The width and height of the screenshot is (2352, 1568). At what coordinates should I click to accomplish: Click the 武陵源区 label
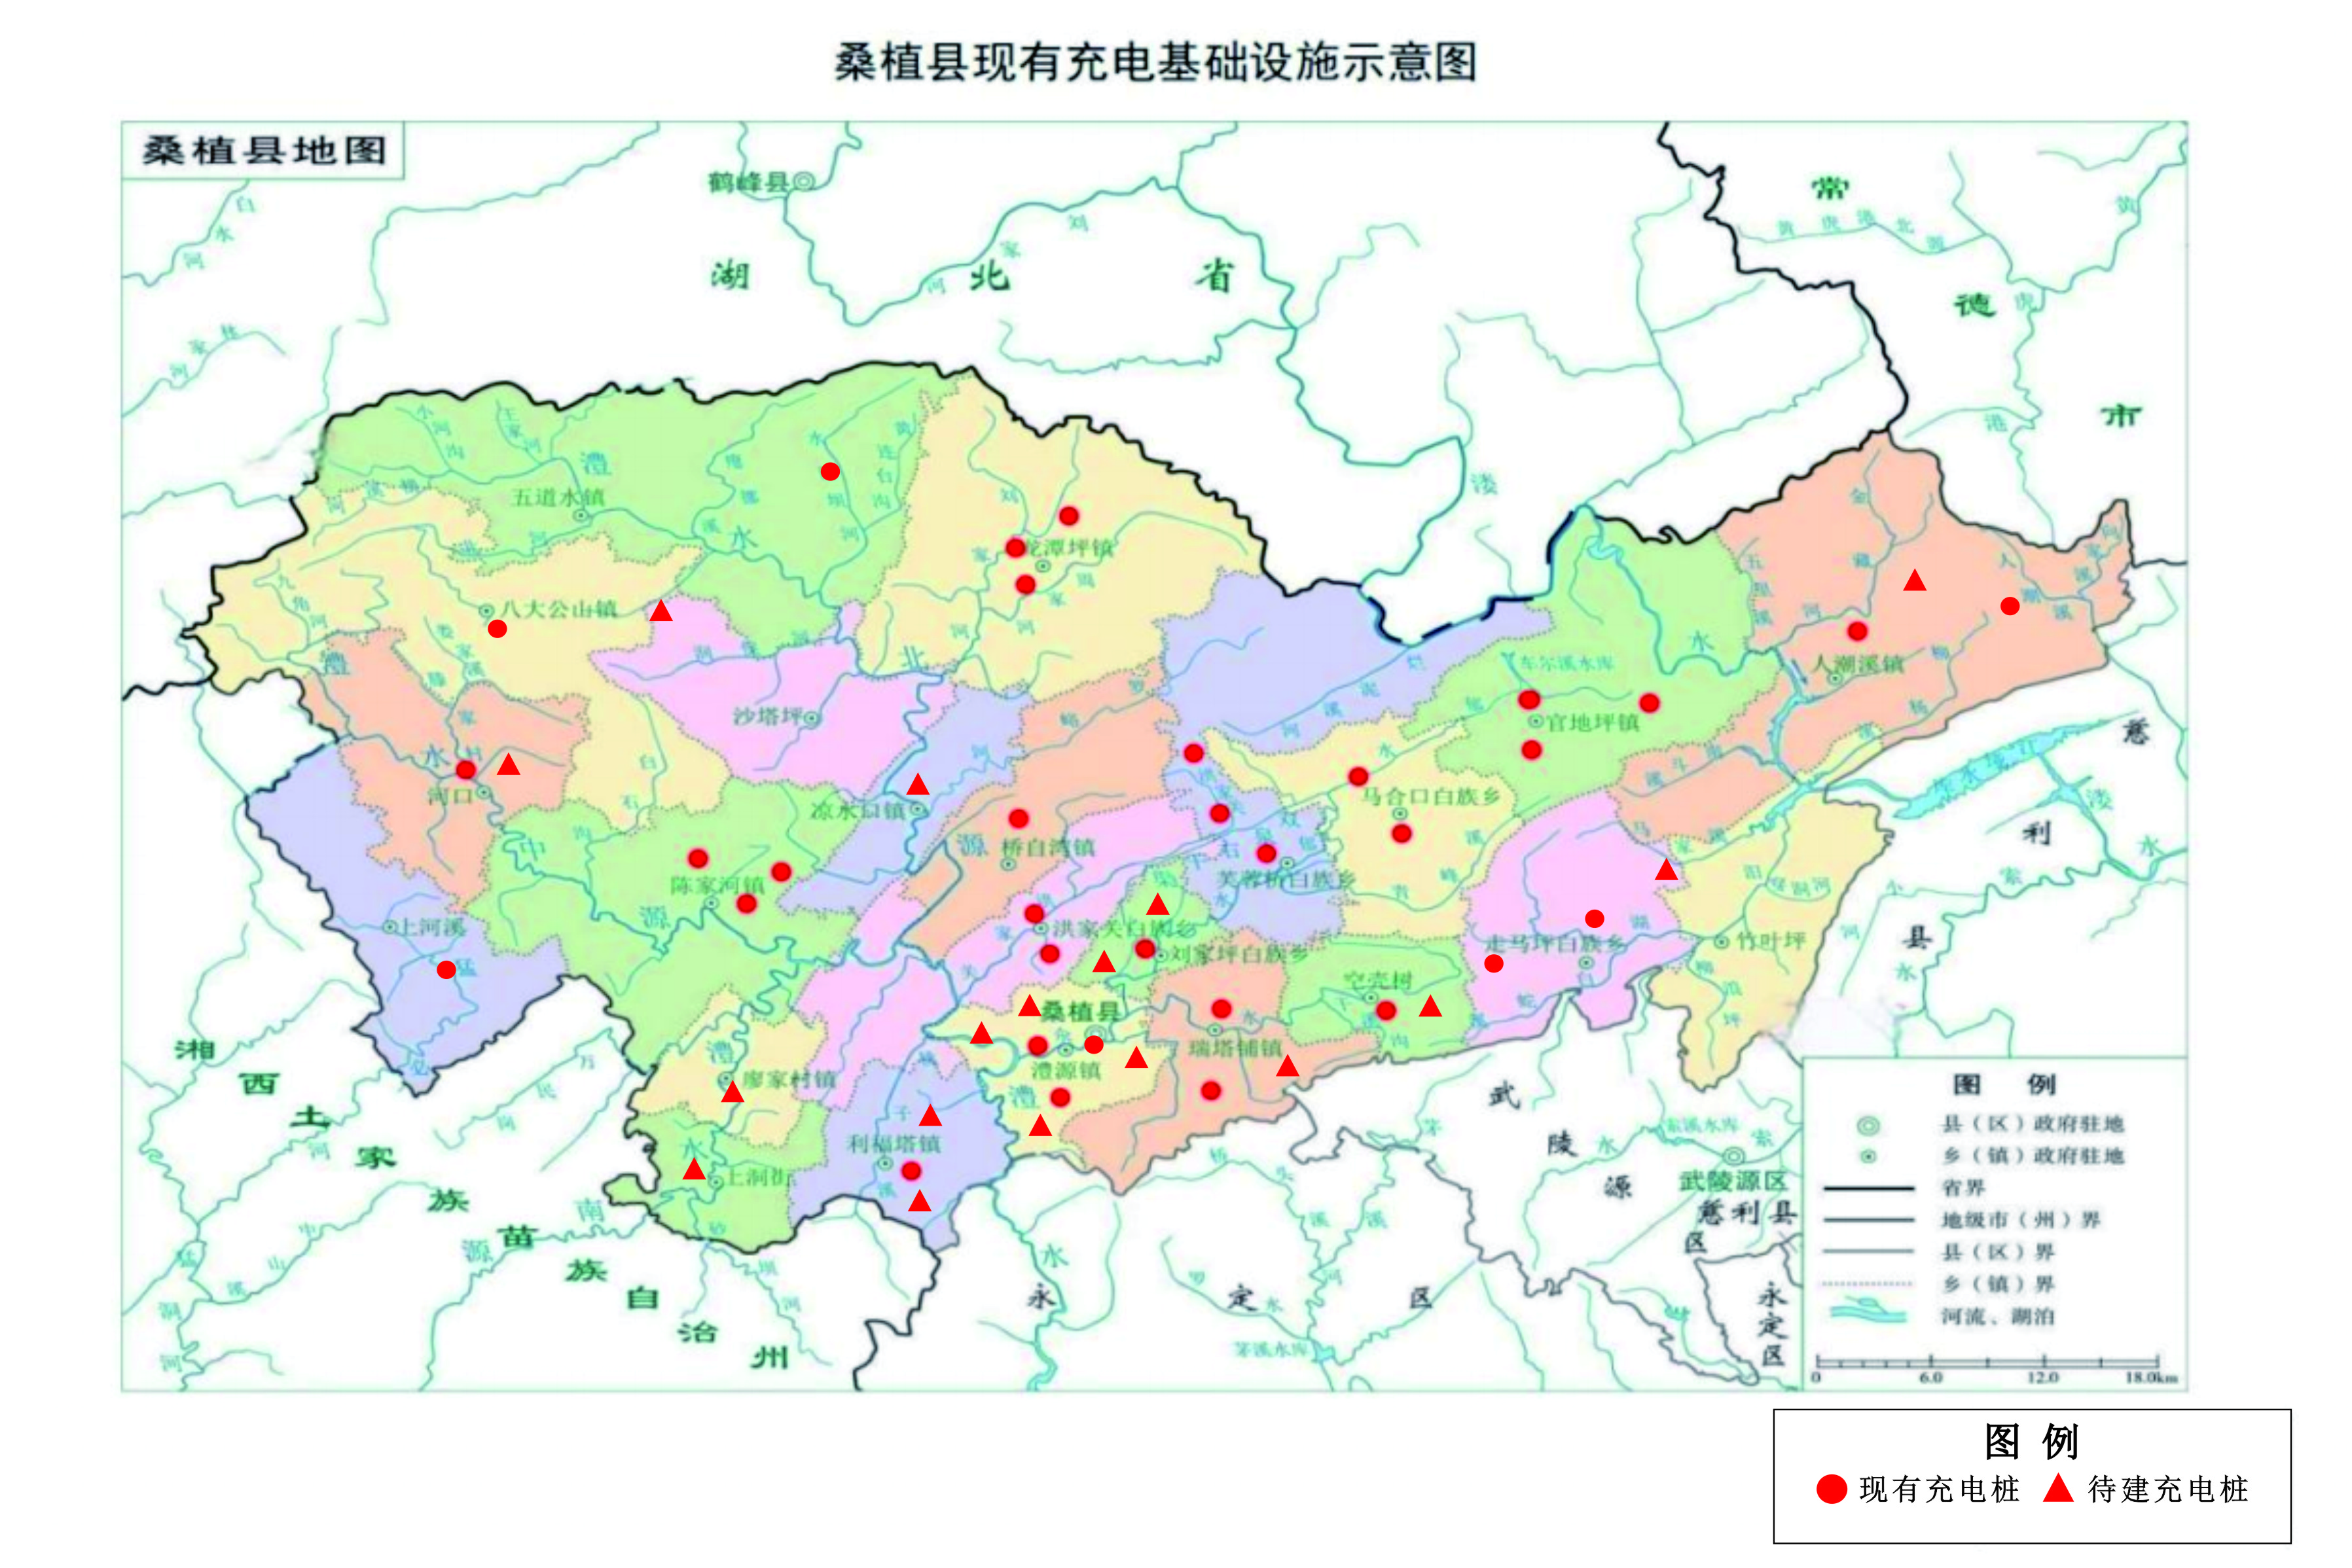tap(1732, 1181)
